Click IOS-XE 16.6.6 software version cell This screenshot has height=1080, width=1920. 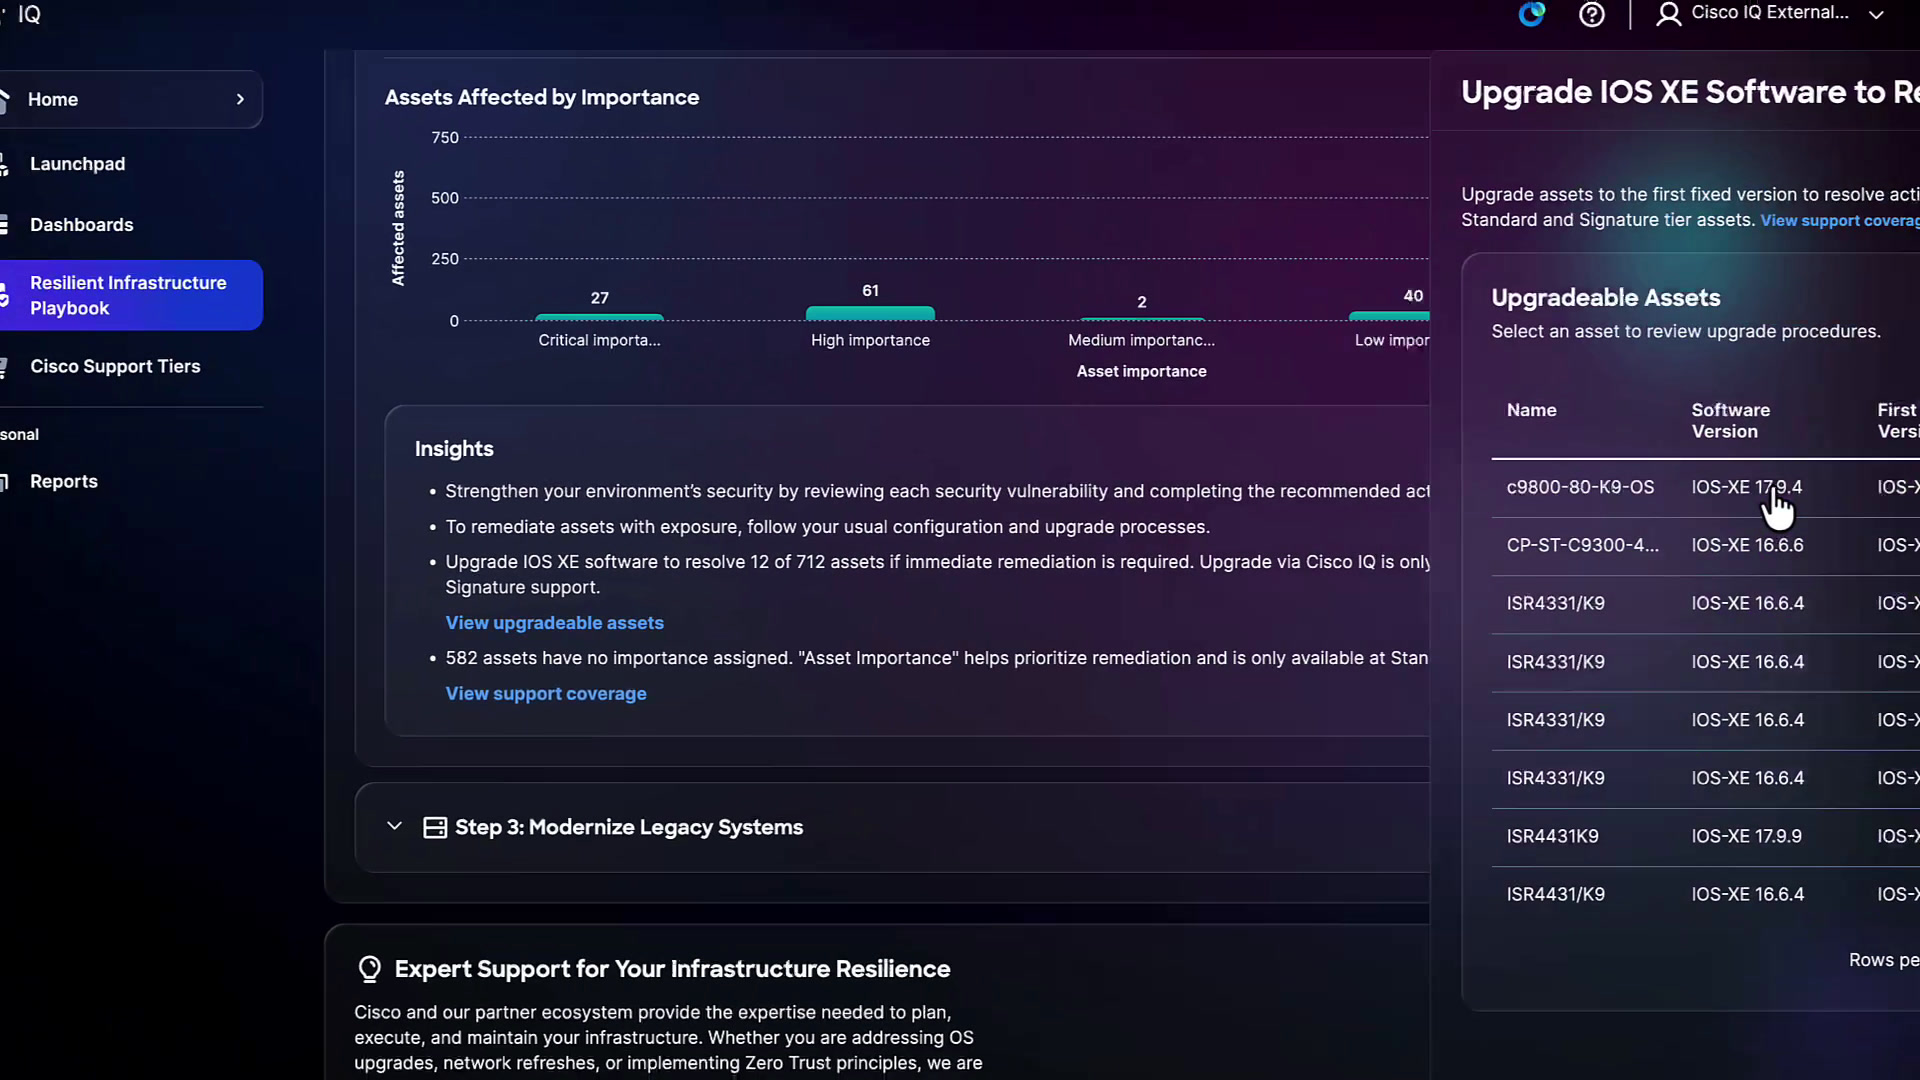pos(1747,545)
